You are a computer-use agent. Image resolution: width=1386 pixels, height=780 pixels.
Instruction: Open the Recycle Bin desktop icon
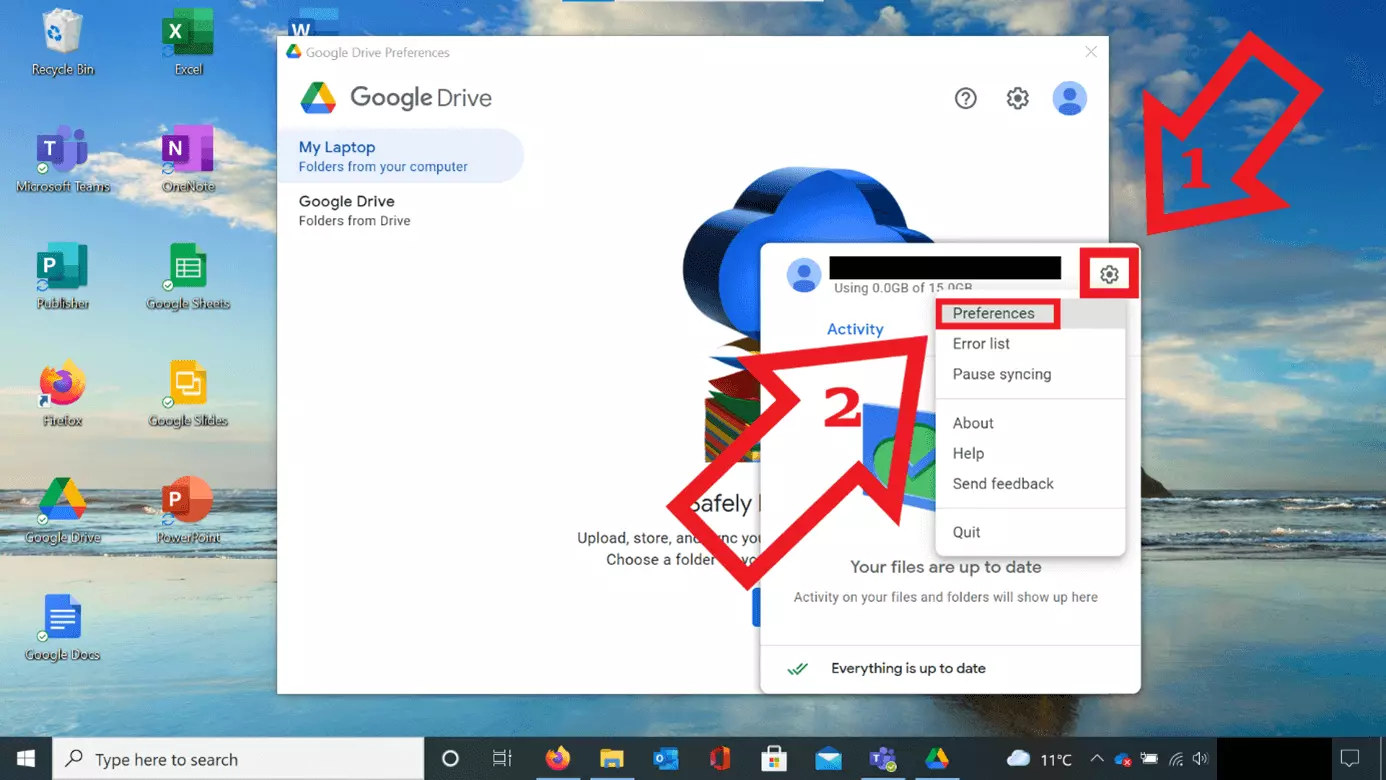(x=62, y=43)
